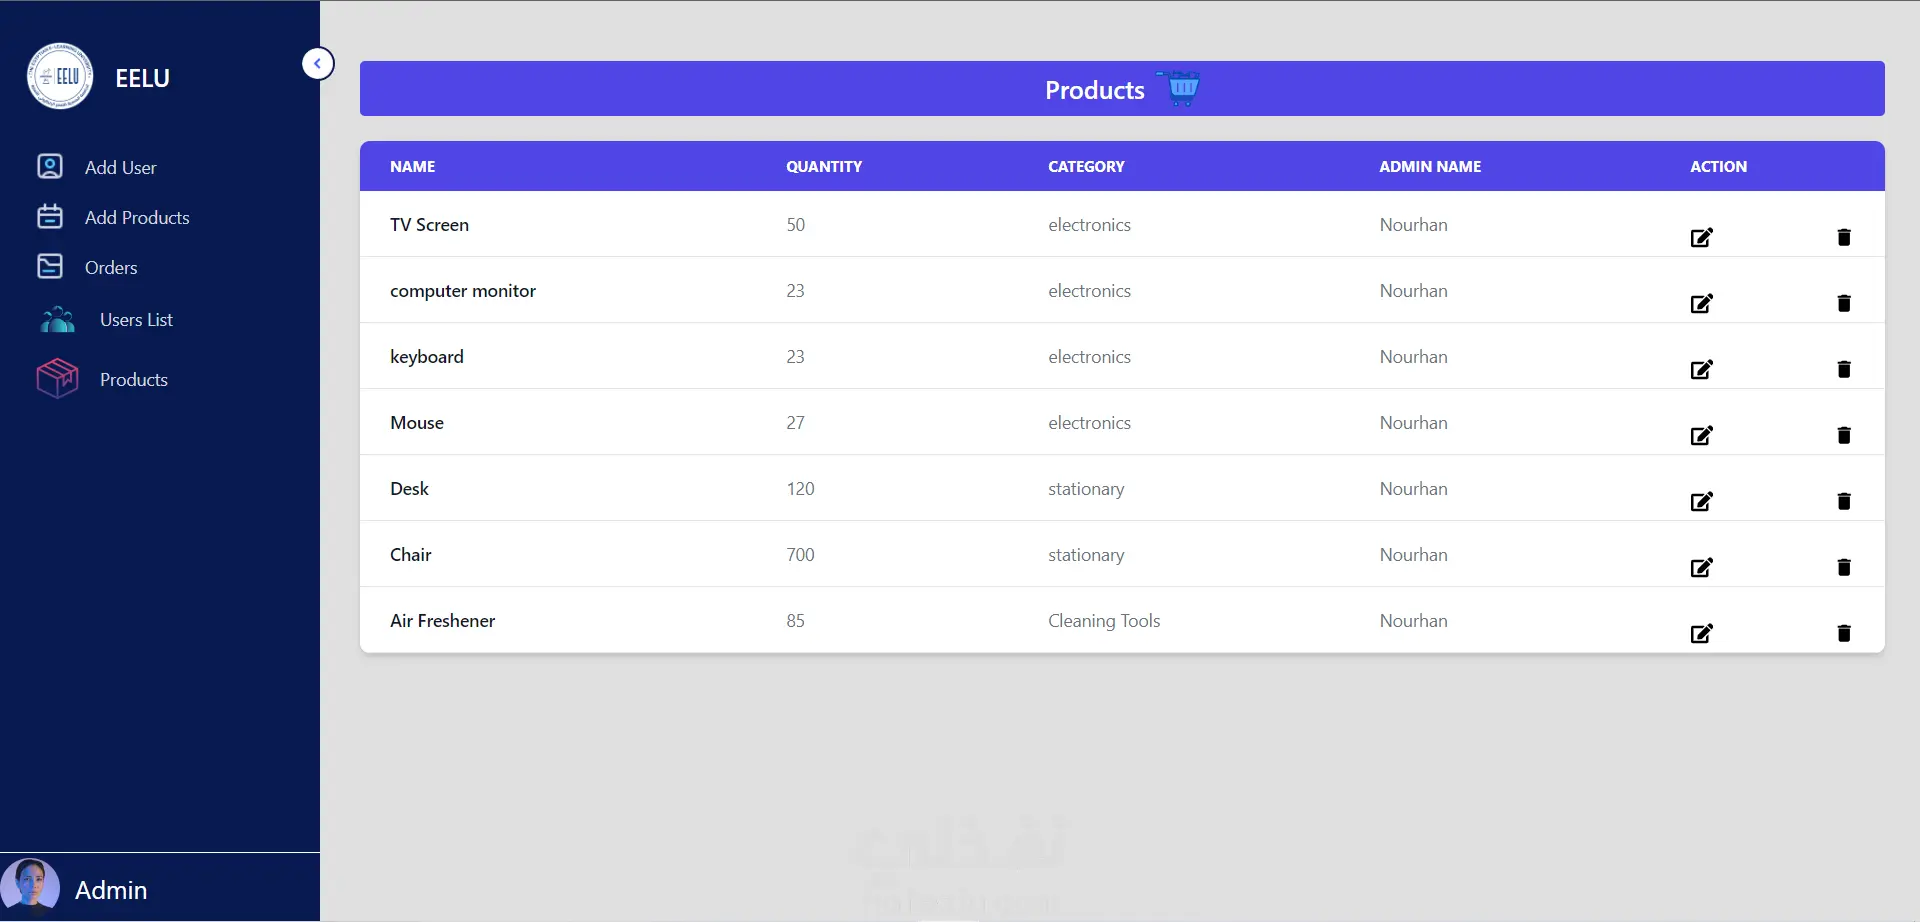The height and width of the screenshot is (922, 1920).
Task: Edit the Air Freshener product
Action: [x=1701, y=633]
